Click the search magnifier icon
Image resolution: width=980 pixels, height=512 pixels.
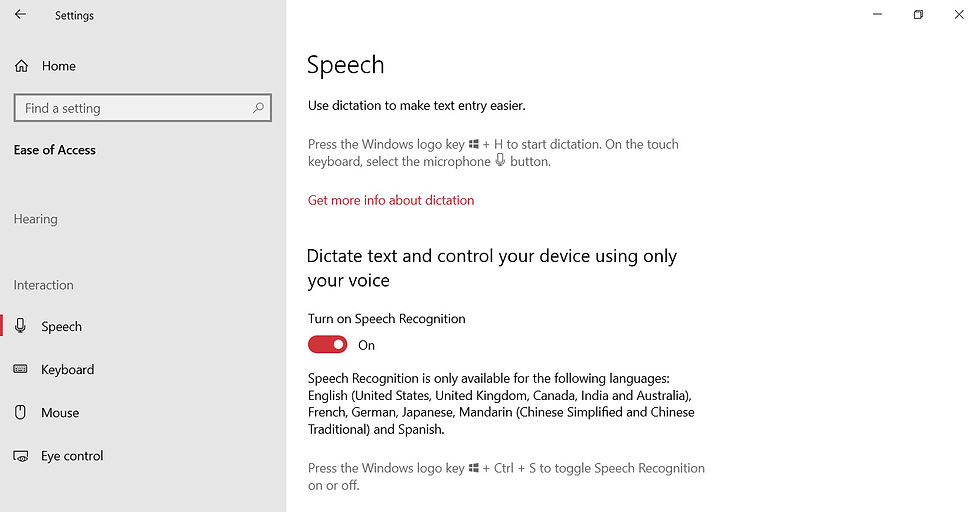258,108
